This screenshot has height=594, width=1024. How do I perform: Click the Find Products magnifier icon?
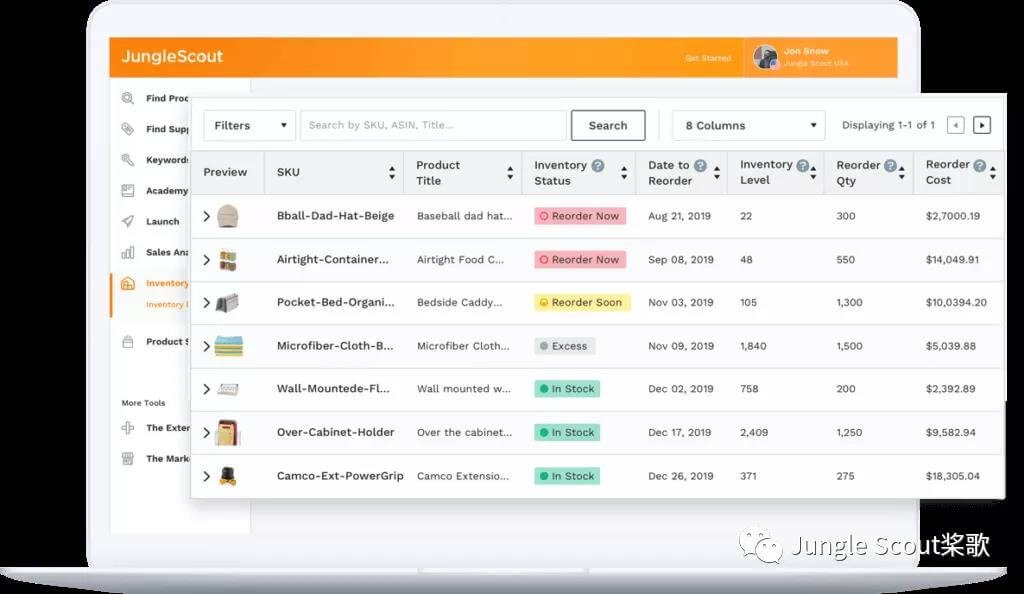click(128, 99)
